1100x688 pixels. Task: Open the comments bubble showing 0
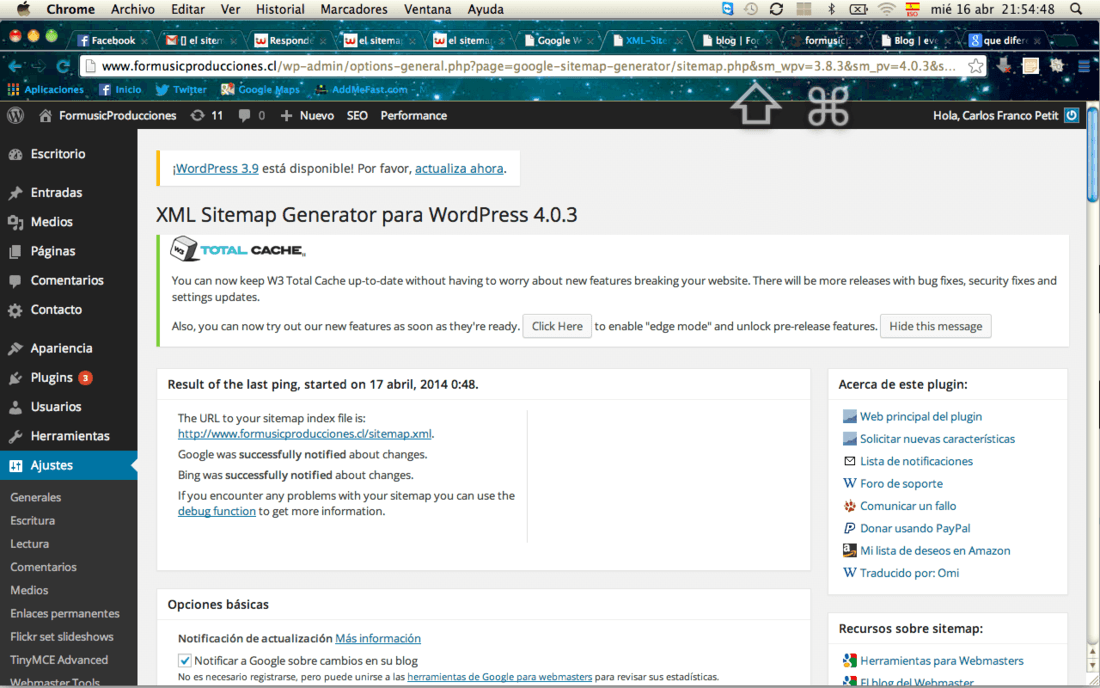tap(251, 116)
